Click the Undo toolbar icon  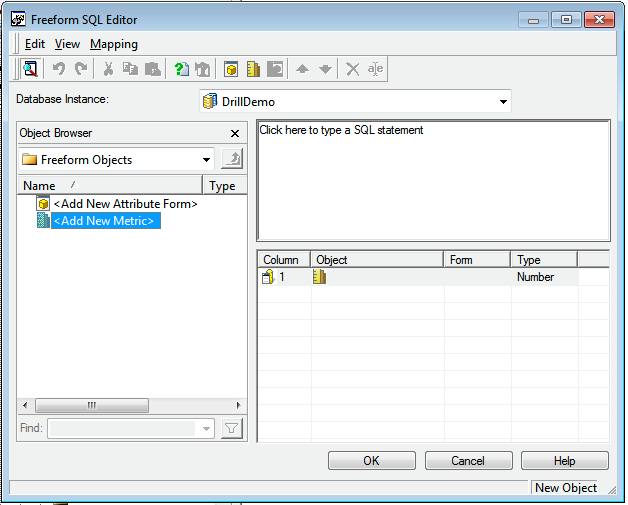point(59,69)
